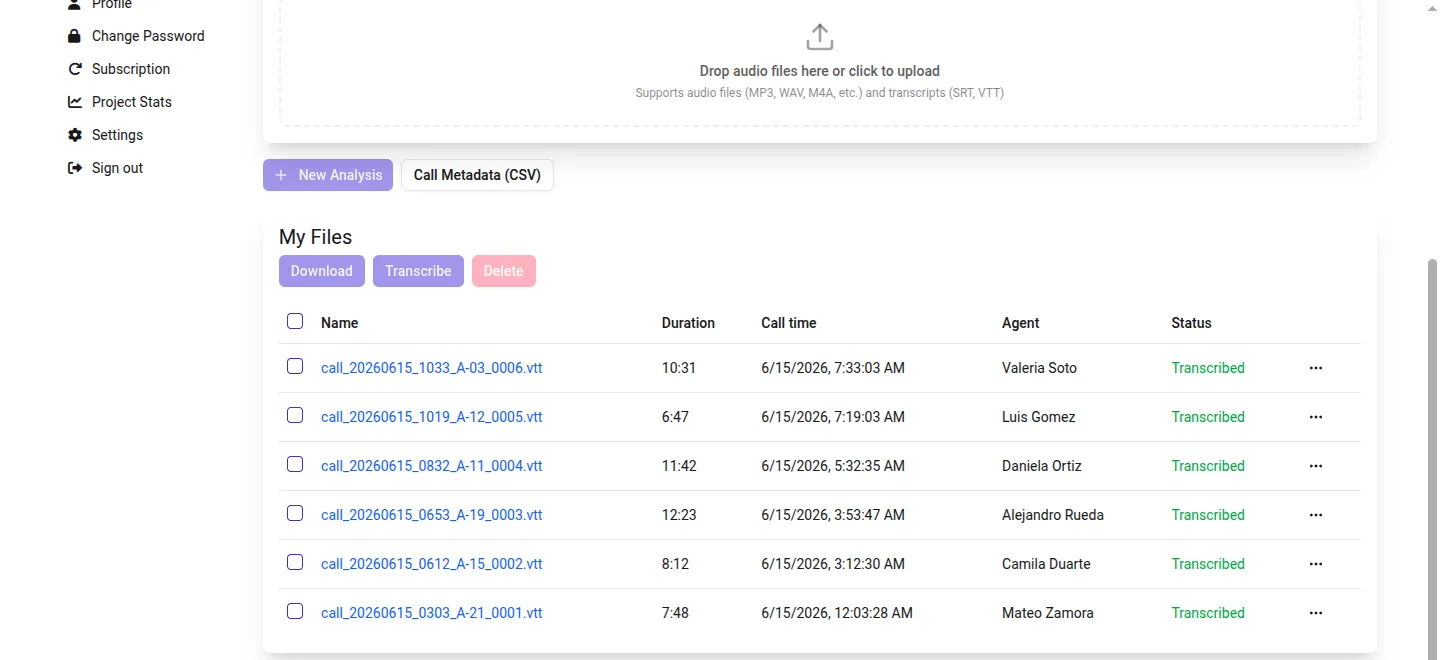Open Settings in the sidebar
Viewport: 1440px width, 660px height.
click(x=117, y=135)
